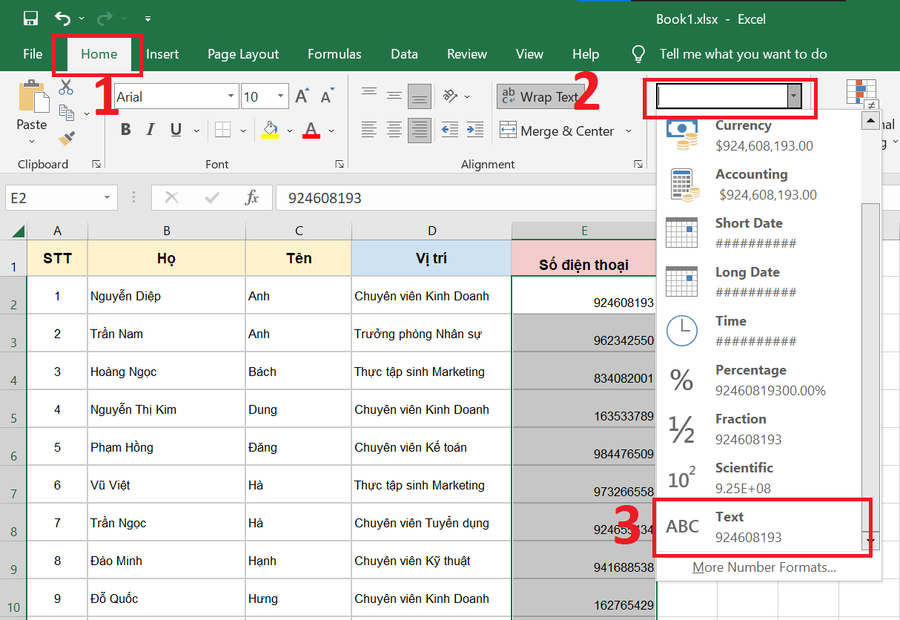900x620 pixels.
Task: Click the Cancel X icon in formula bar
Action: point(171,198)
